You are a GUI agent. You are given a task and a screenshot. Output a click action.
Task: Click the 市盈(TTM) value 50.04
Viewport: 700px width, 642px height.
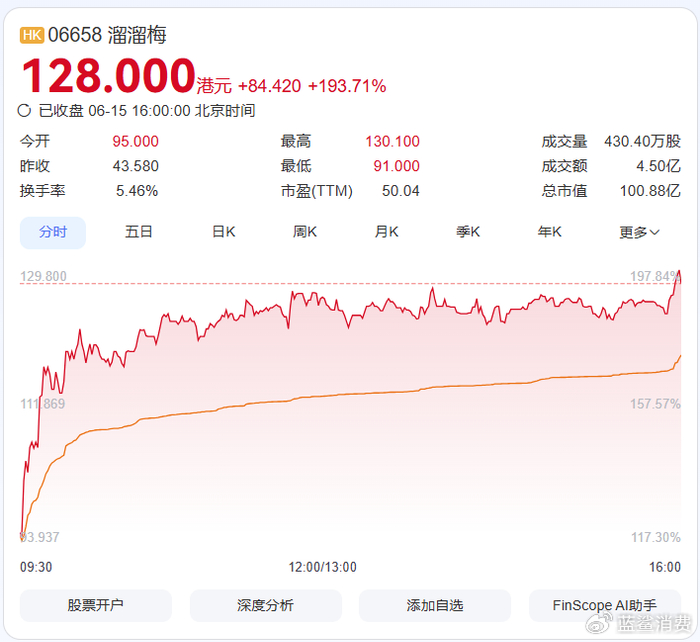[400, 191]
